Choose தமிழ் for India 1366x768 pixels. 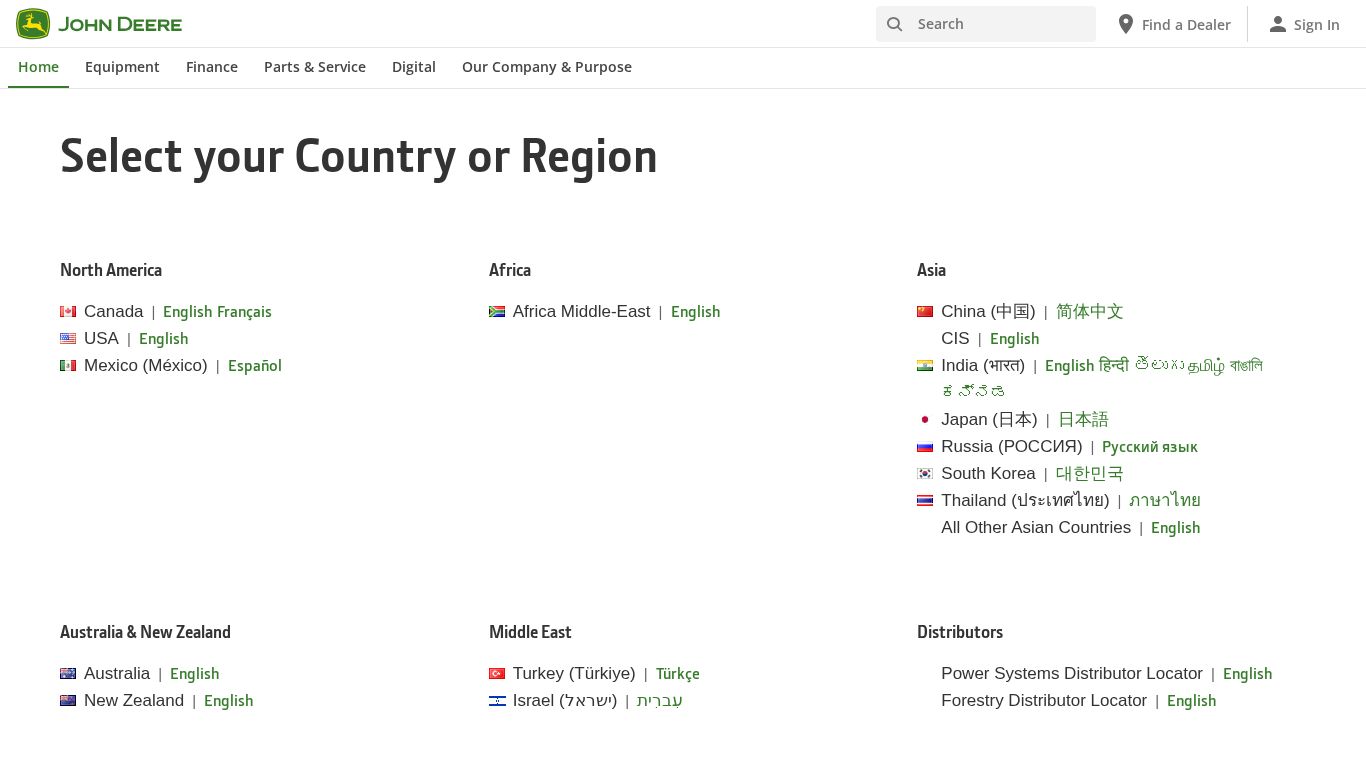point(1206,366)
